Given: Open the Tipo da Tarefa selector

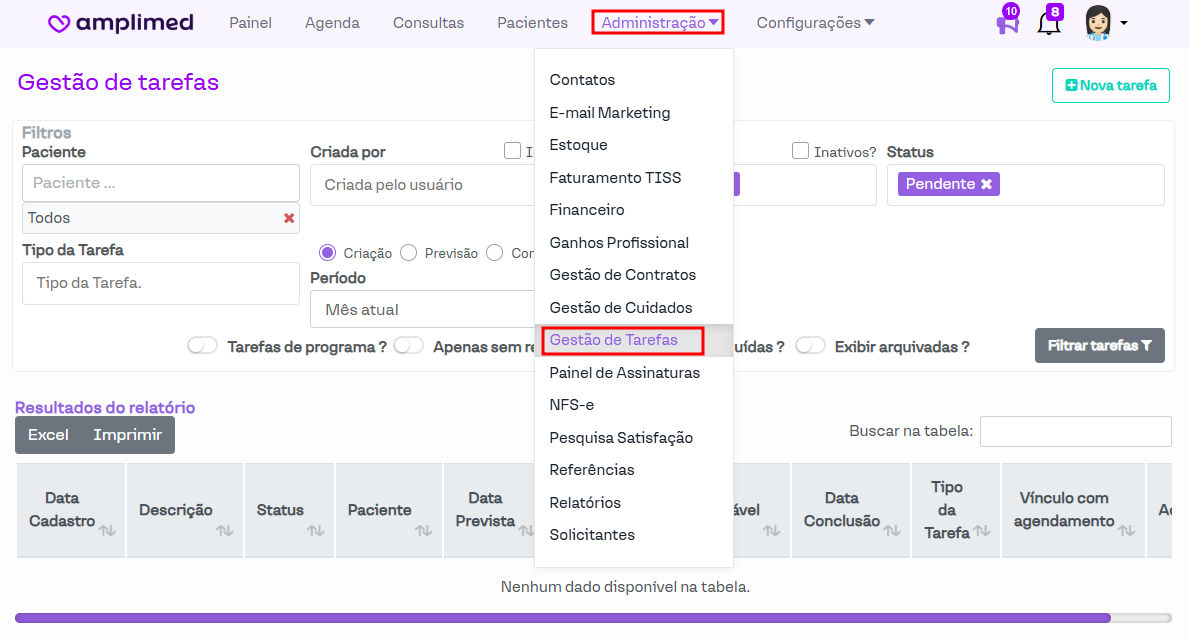Looking at the screenshot, I should pos(160,283).
